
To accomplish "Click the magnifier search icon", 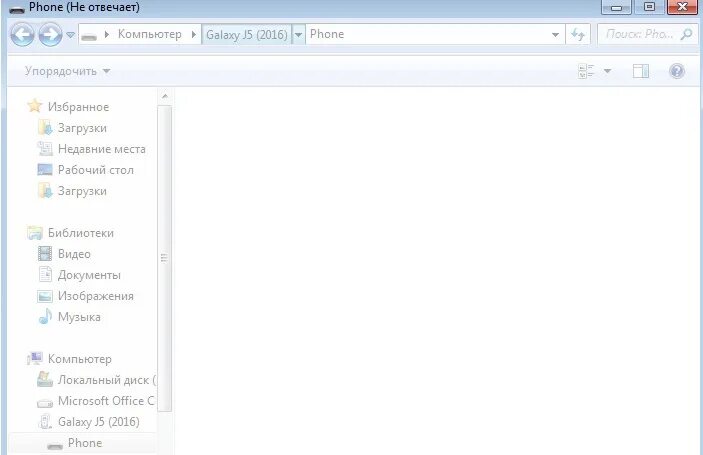I will click(686, 34).
